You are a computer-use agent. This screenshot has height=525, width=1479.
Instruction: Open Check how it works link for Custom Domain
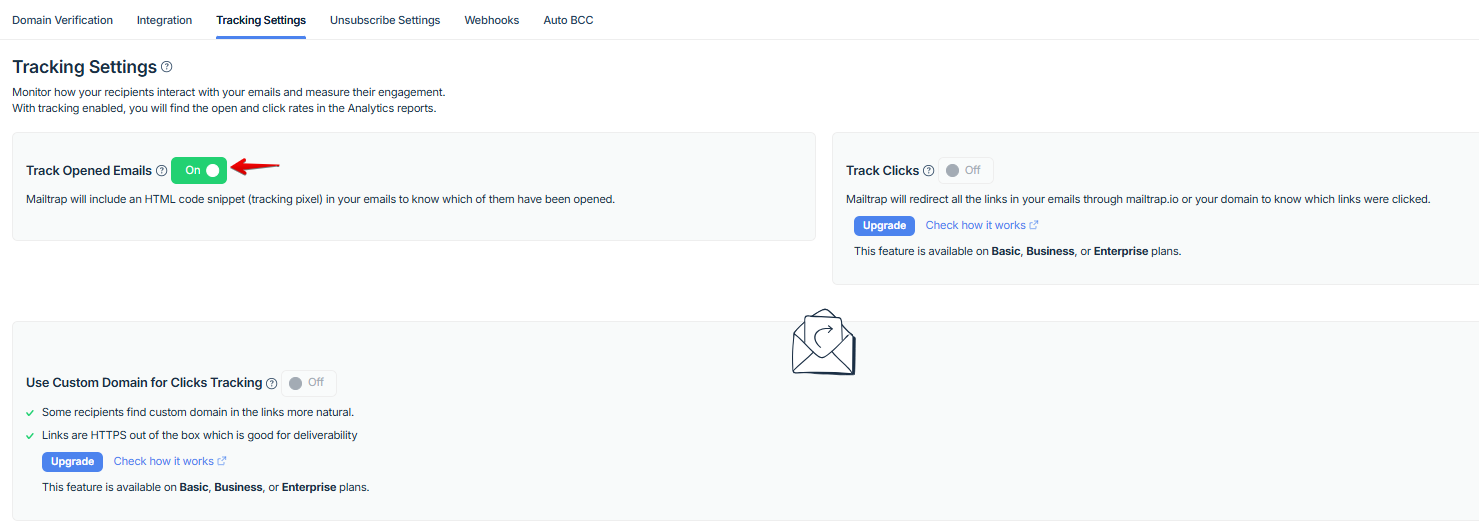click(x=163, y=461)
